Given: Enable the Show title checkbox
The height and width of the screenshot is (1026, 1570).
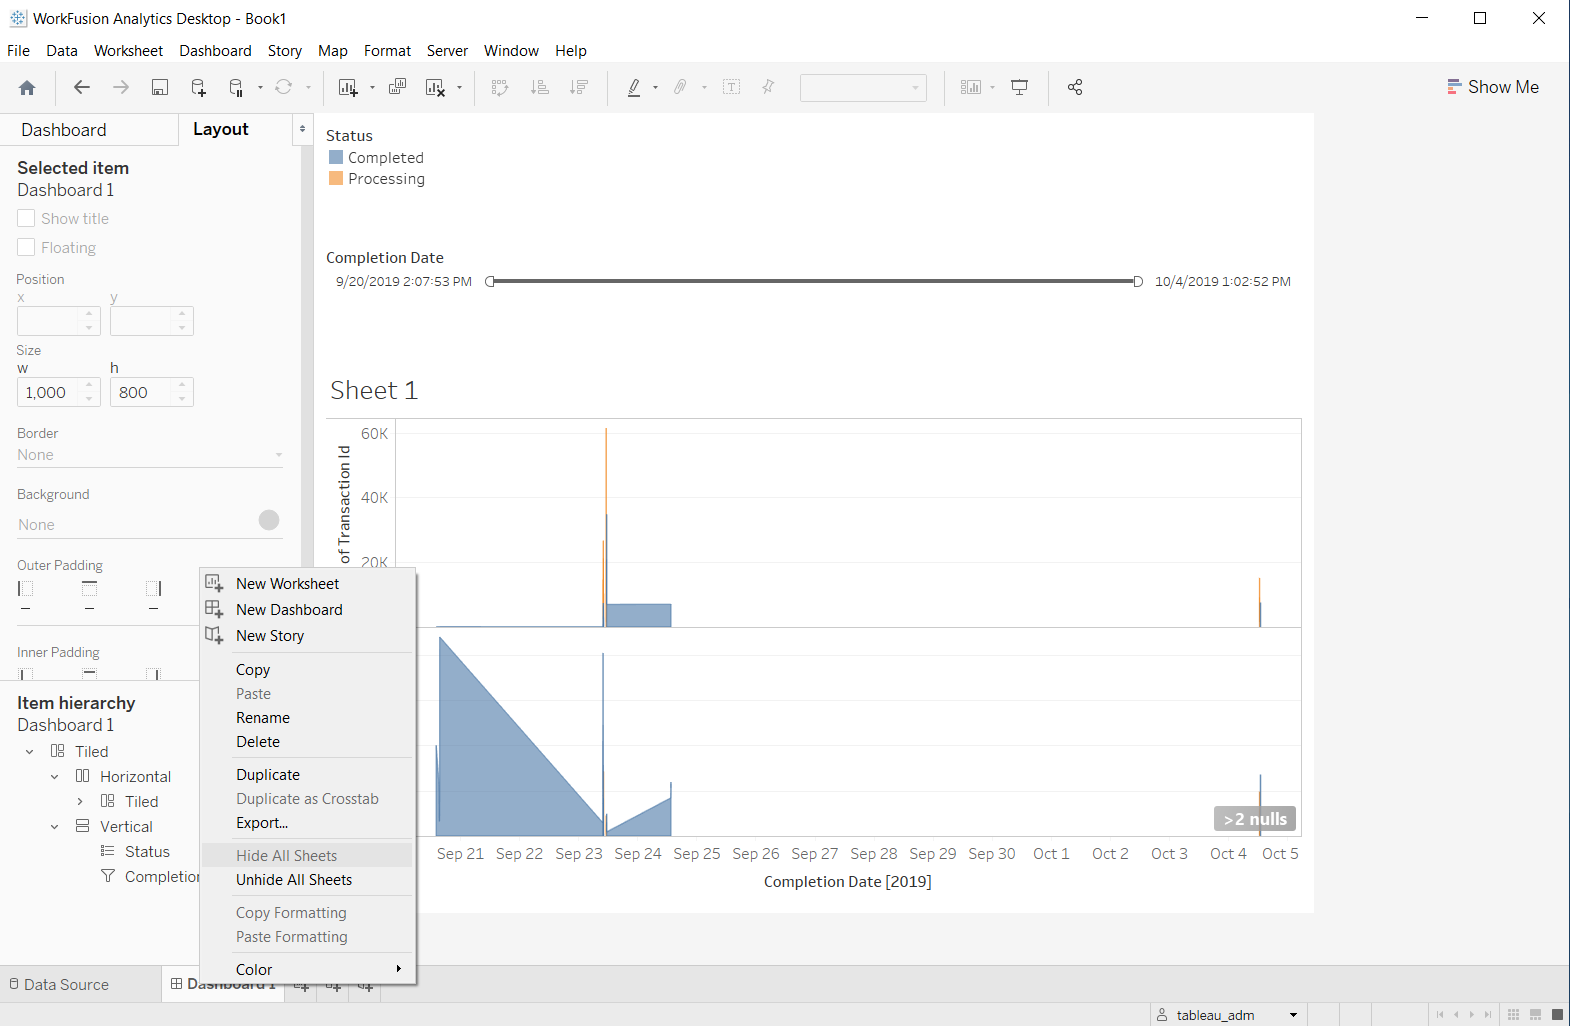Looking at the screenshot, I should tap(26, 218).
